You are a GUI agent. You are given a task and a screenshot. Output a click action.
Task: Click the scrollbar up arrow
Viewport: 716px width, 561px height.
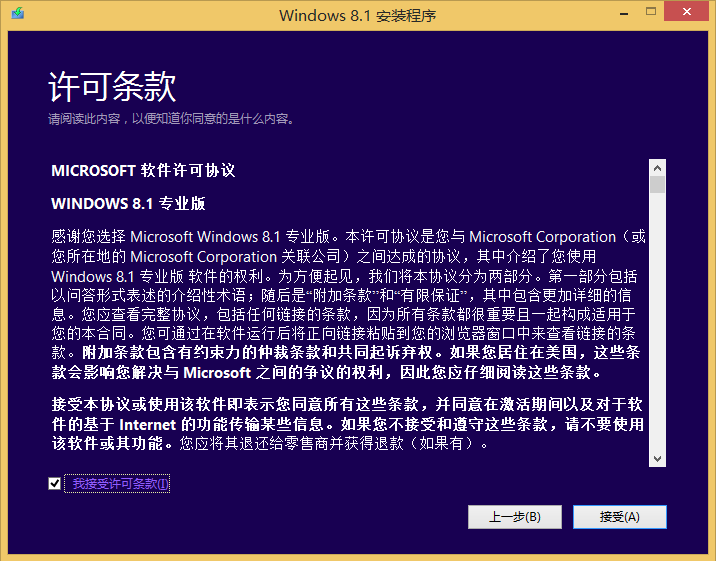click(658, 168)
